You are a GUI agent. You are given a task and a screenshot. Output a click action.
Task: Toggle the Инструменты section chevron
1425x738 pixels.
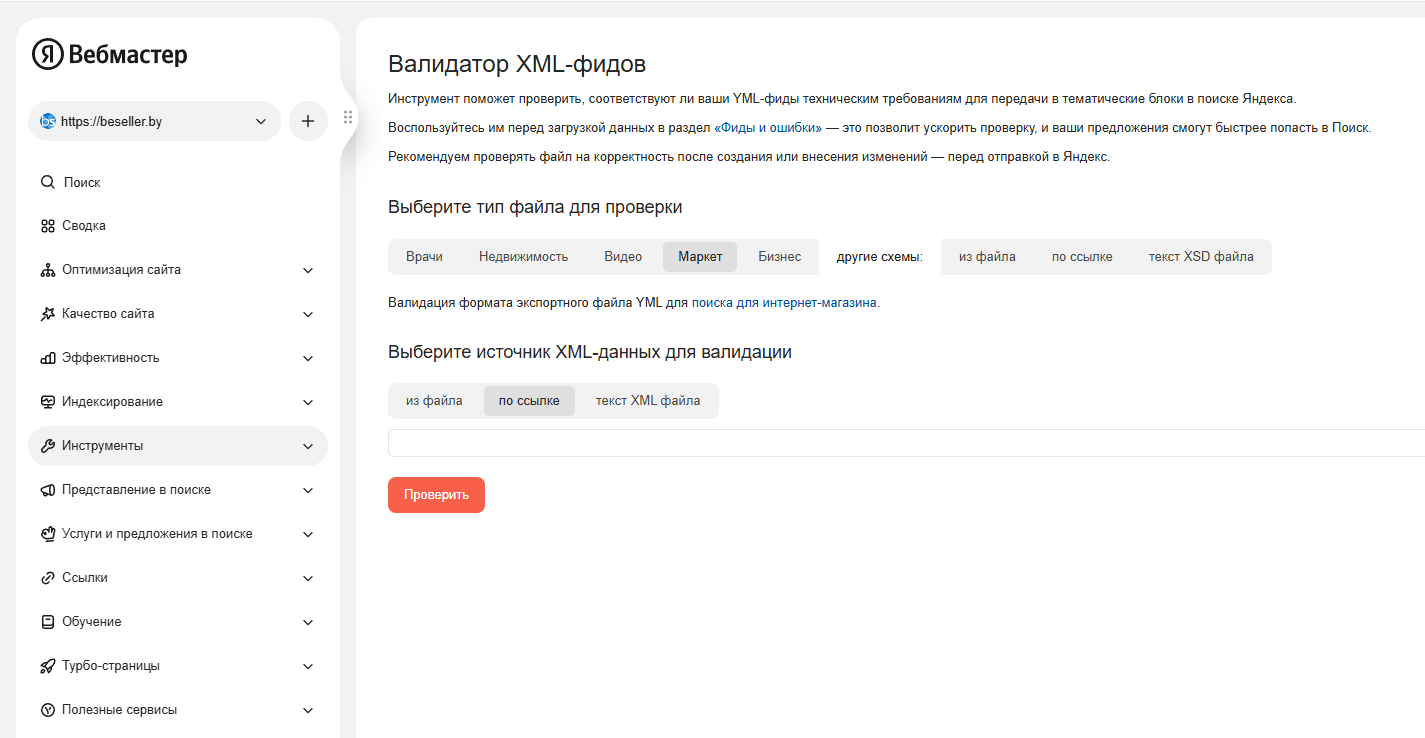pos(308,446)
